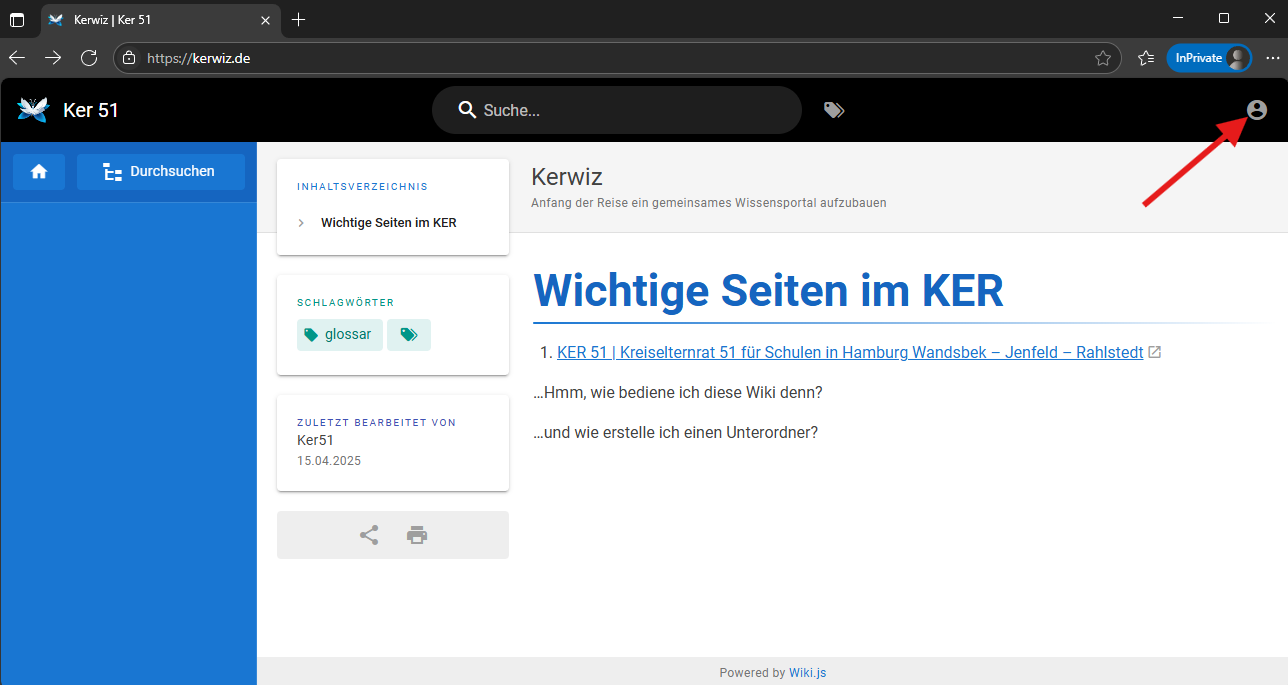The height and width of the screenshot is (685, 1288).
Task: Open the KER 51 Kreiselternrat link
Action: coord(849,352)
